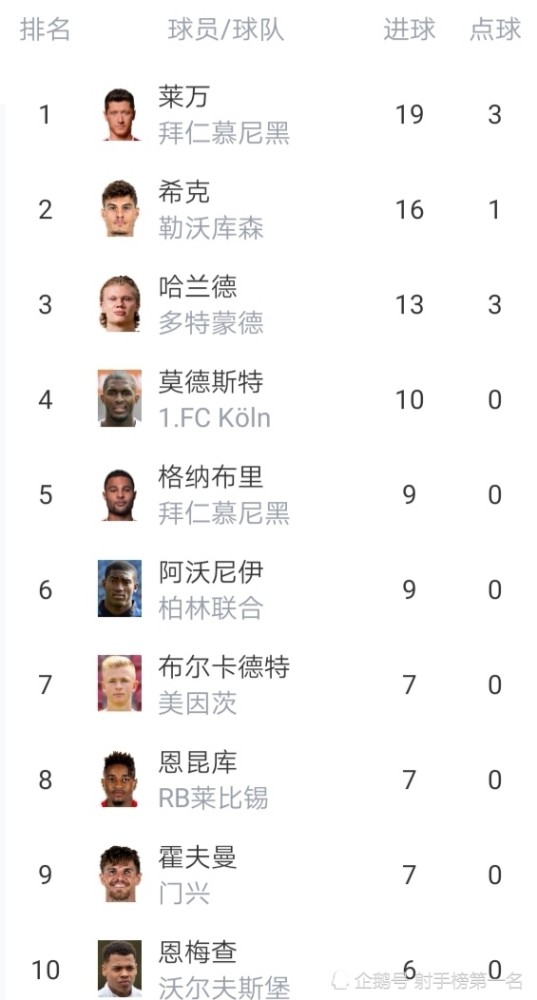The width and height of the screenshot is (537, 1000).
Task: Open 哈兰德 player avatar photo
Action: point(120,304)
